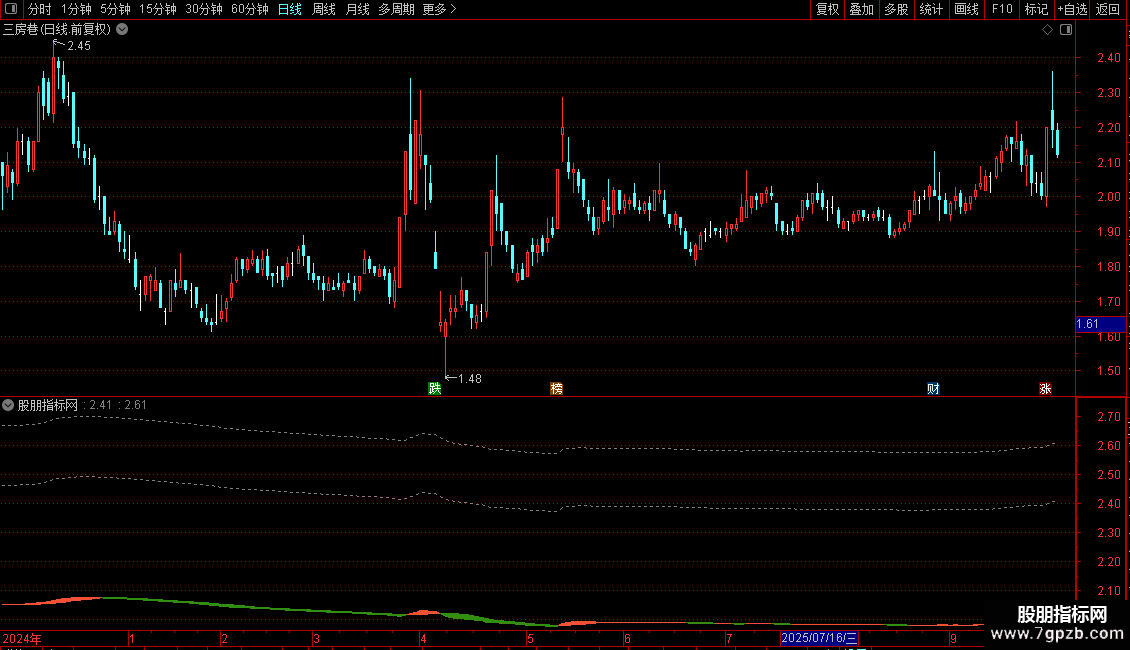Add stock via +自选 button
Viewport: 1130px width, 650px height.
click(x=1072, y=9)
